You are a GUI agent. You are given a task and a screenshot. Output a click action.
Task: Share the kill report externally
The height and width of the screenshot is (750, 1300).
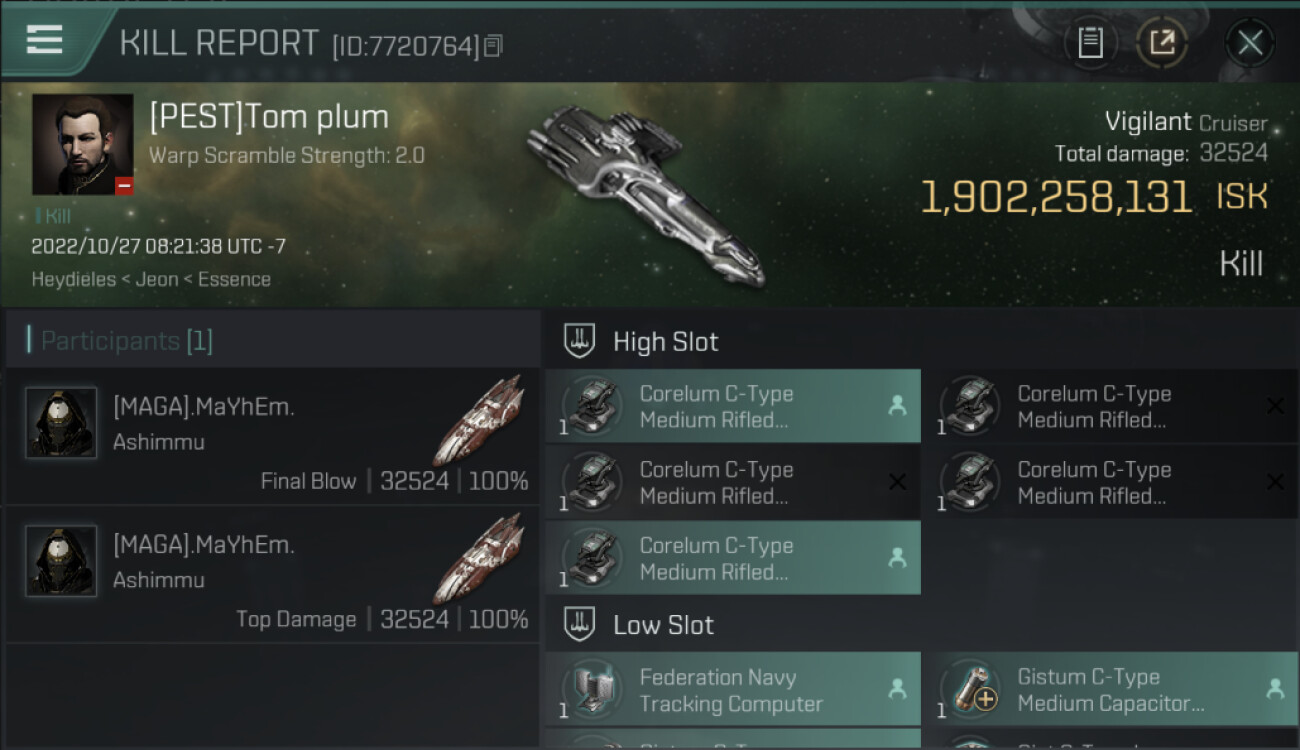[1161, 43]
